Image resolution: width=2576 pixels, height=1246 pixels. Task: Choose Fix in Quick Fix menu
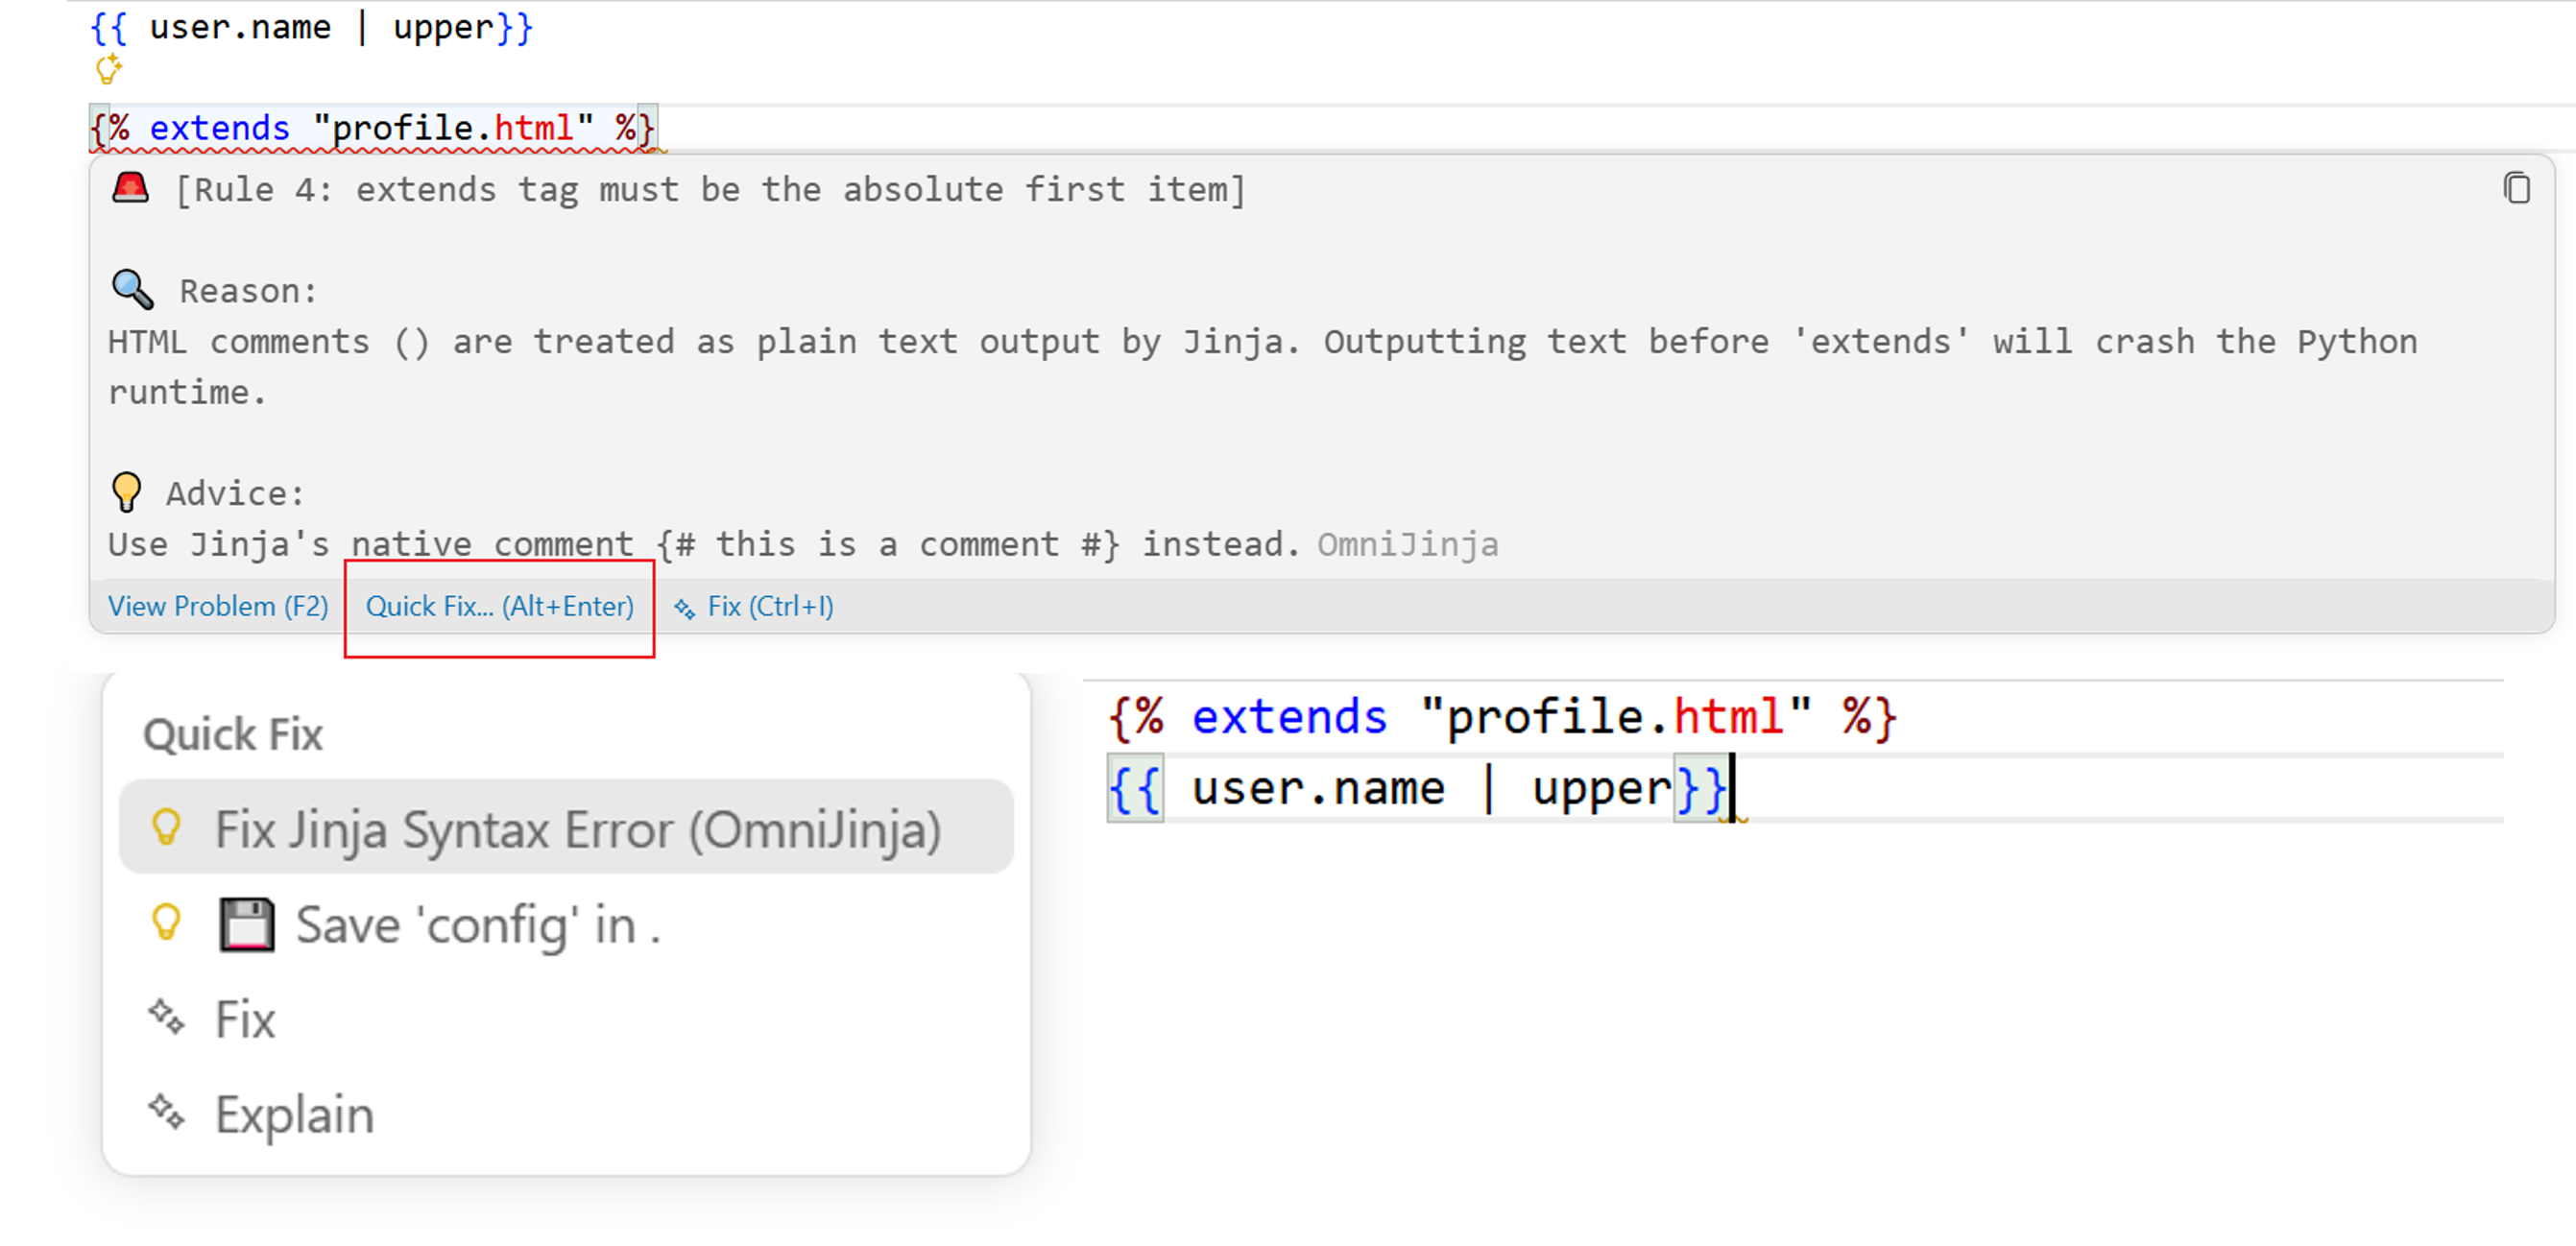pos(566,1019)
